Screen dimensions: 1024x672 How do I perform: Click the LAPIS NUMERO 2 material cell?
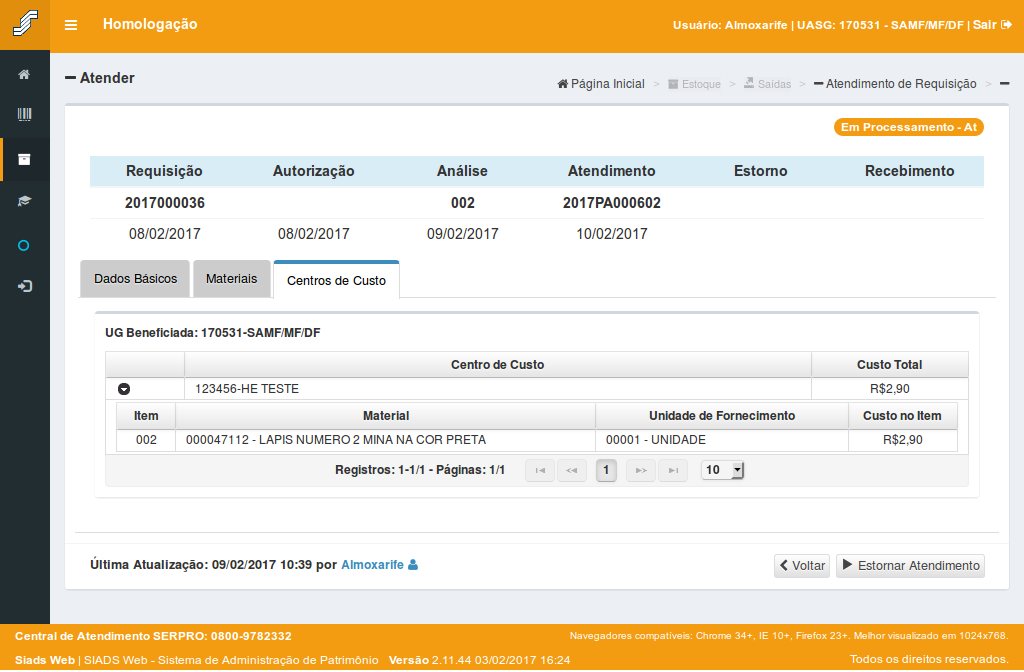(x=385, y=440)
